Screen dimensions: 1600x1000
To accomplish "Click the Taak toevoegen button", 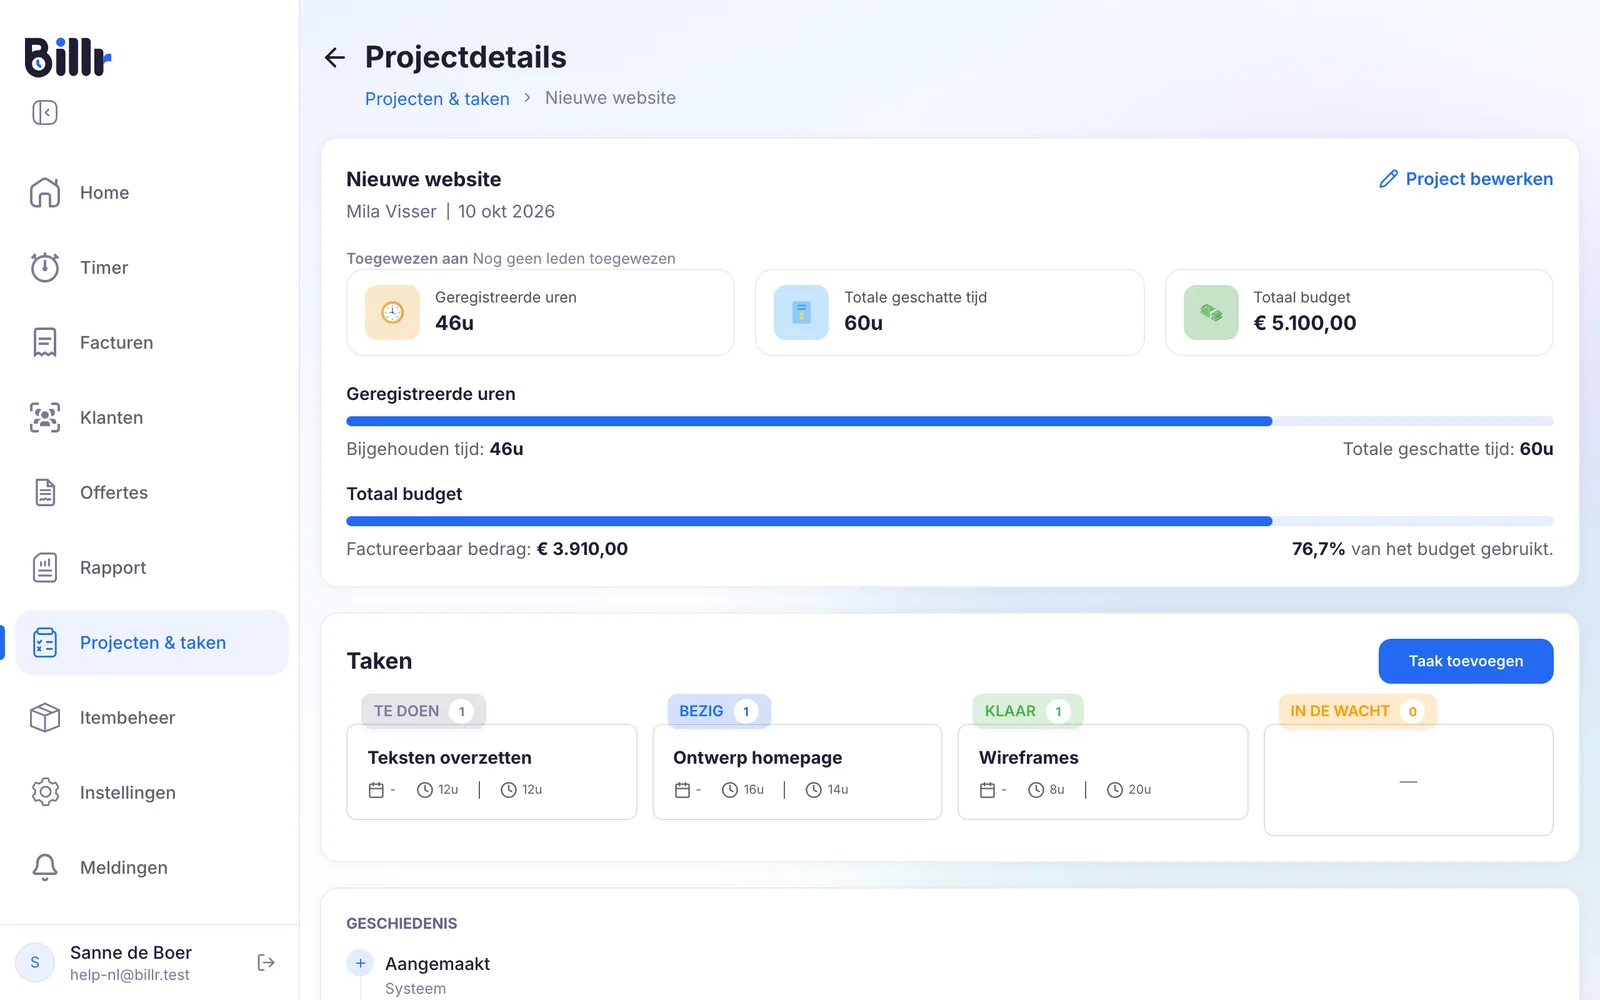I will coord(1466,661).
